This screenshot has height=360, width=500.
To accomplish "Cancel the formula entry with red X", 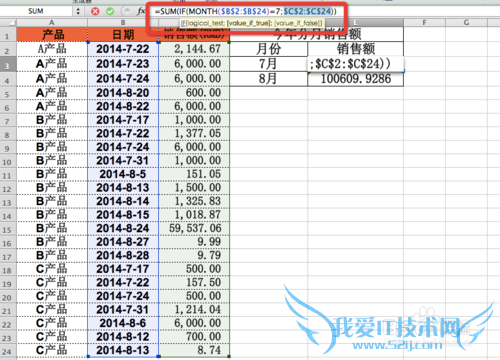I will pos(95,11).
